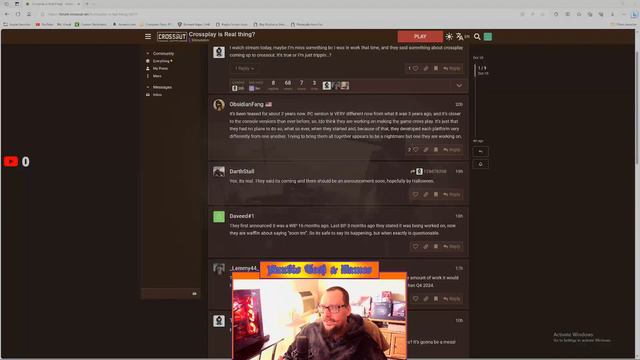Click the browser back arrow

(7, 14)
